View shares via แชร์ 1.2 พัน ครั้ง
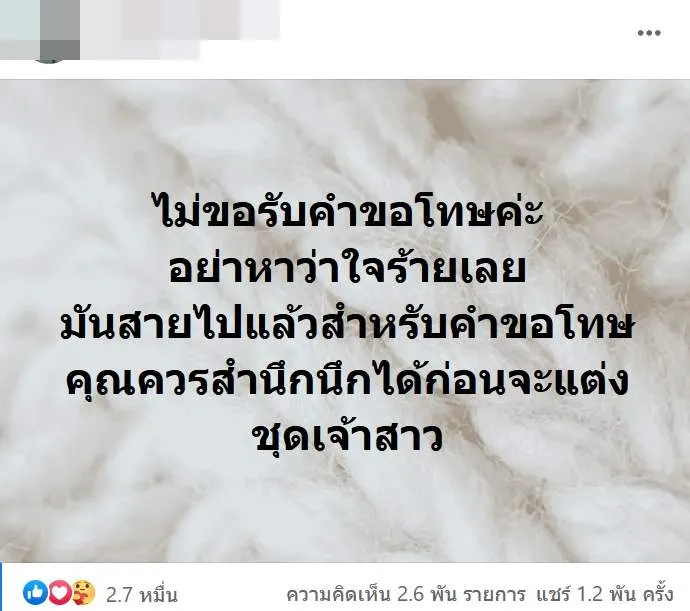690x611 pixels. pyautogui.click(x=605, y=595)
